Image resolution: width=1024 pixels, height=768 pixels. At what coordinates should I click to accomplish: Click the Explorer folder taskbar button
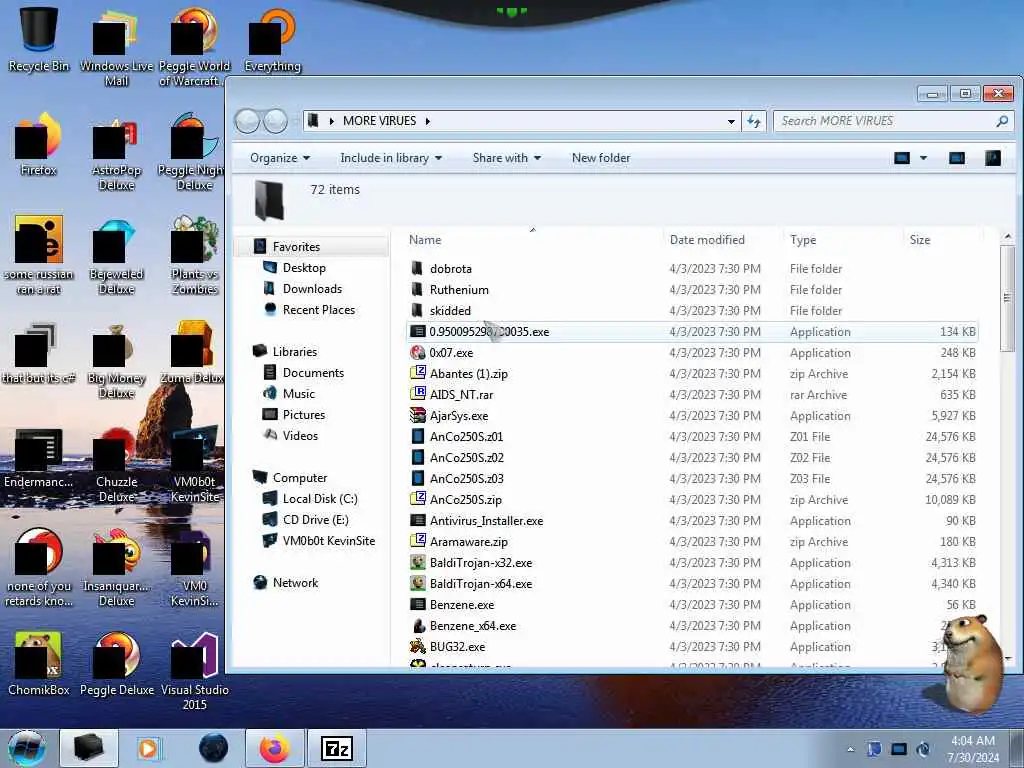pos(89,748)
